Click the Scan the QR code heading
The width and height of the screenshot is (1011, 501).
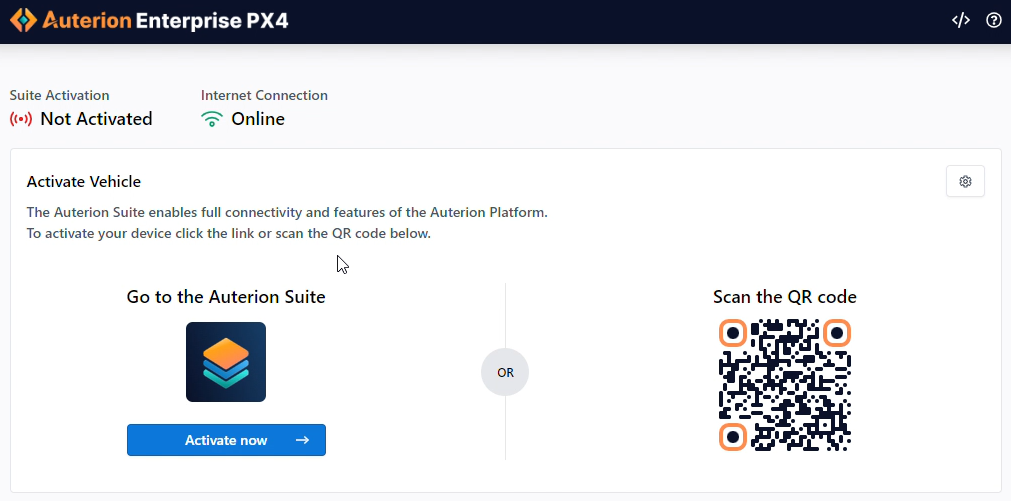(x=785, y=297)
